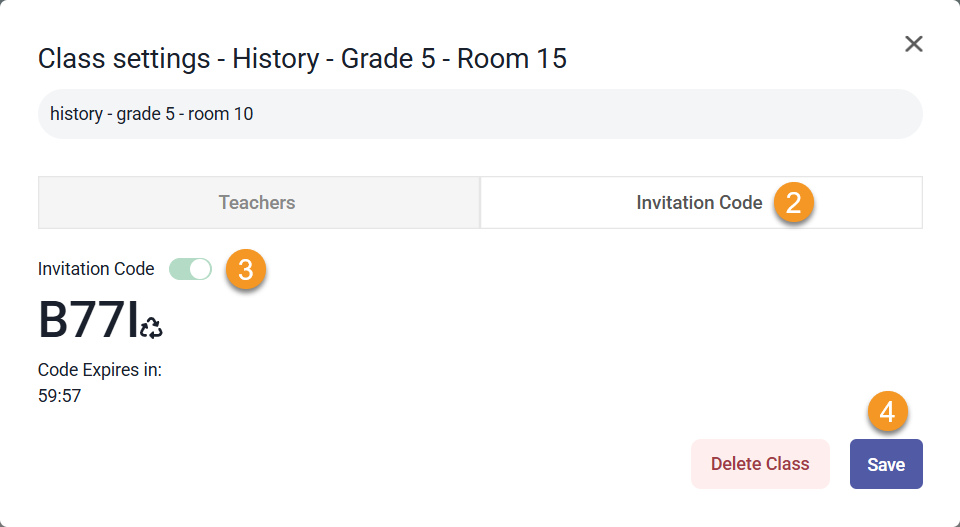
Task: Regenerate the invitation code with recycle icon
Action: point(151,327)
